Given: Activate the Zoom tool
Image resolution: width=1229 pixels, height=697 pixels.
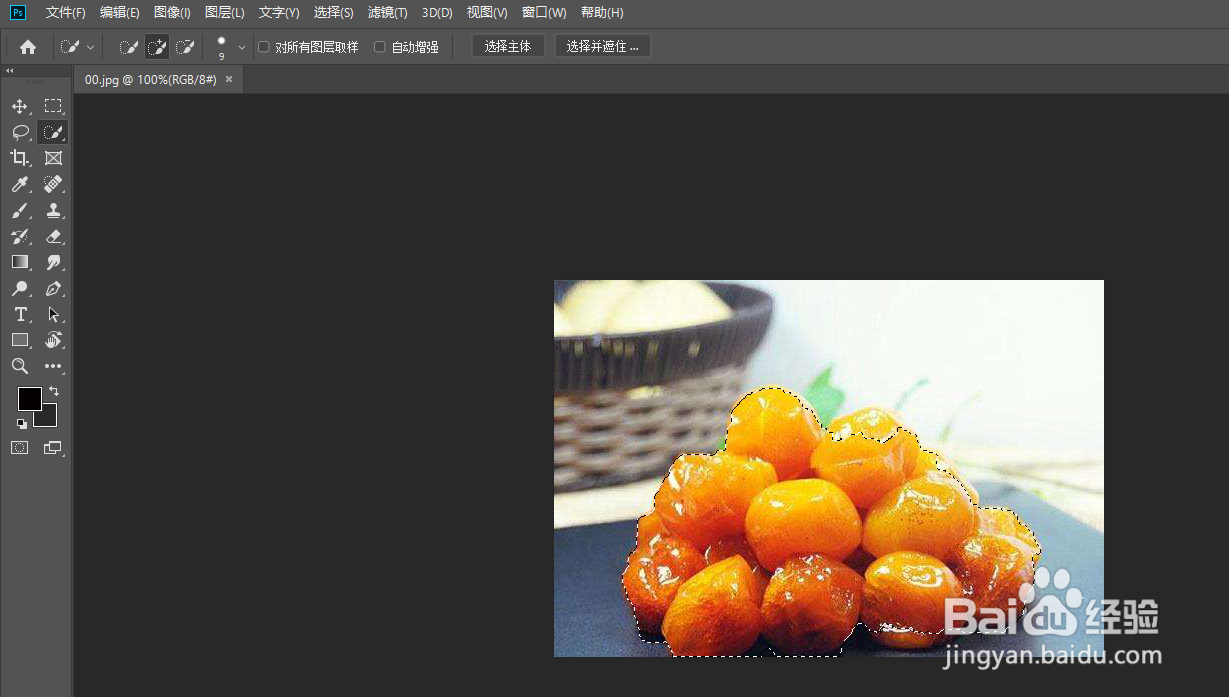Looking at the screenshot, I should point(20,366).
